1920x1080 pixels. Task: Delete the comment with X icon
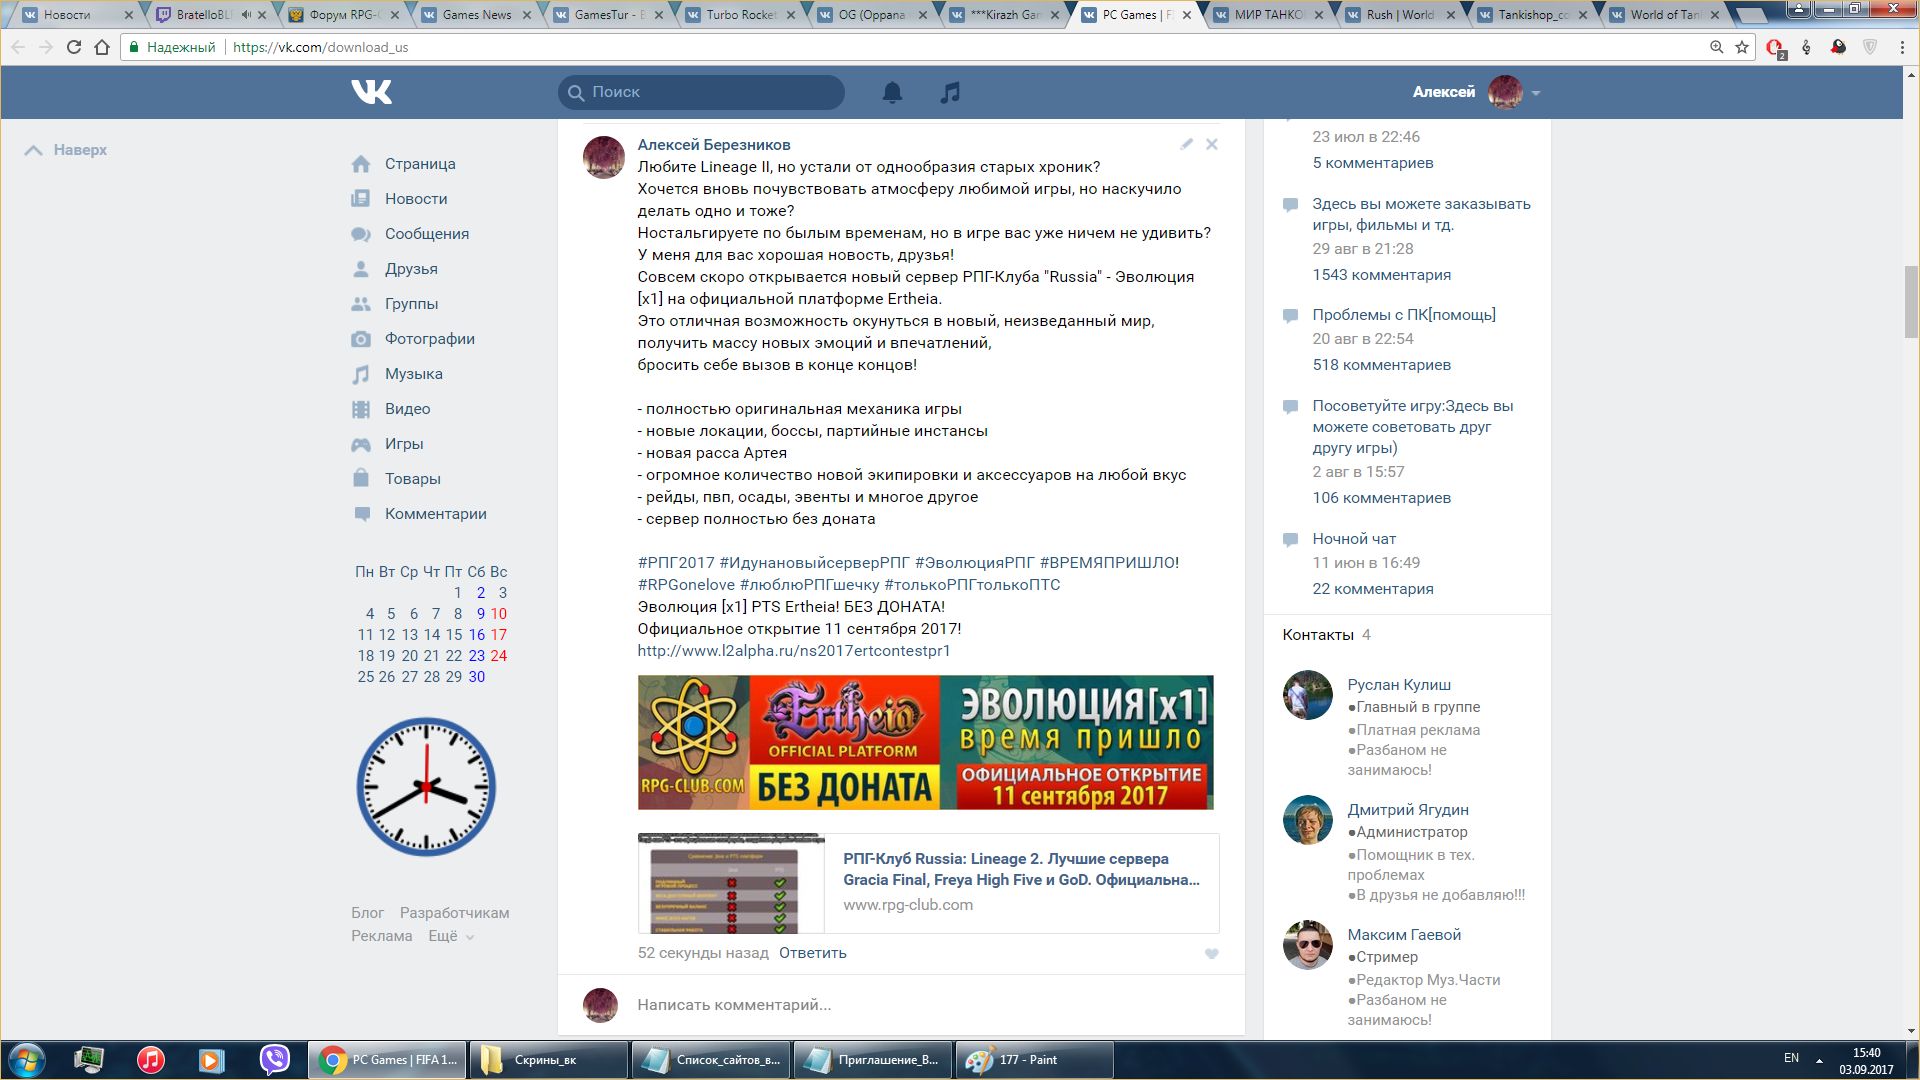click(x=1211, y=144)
